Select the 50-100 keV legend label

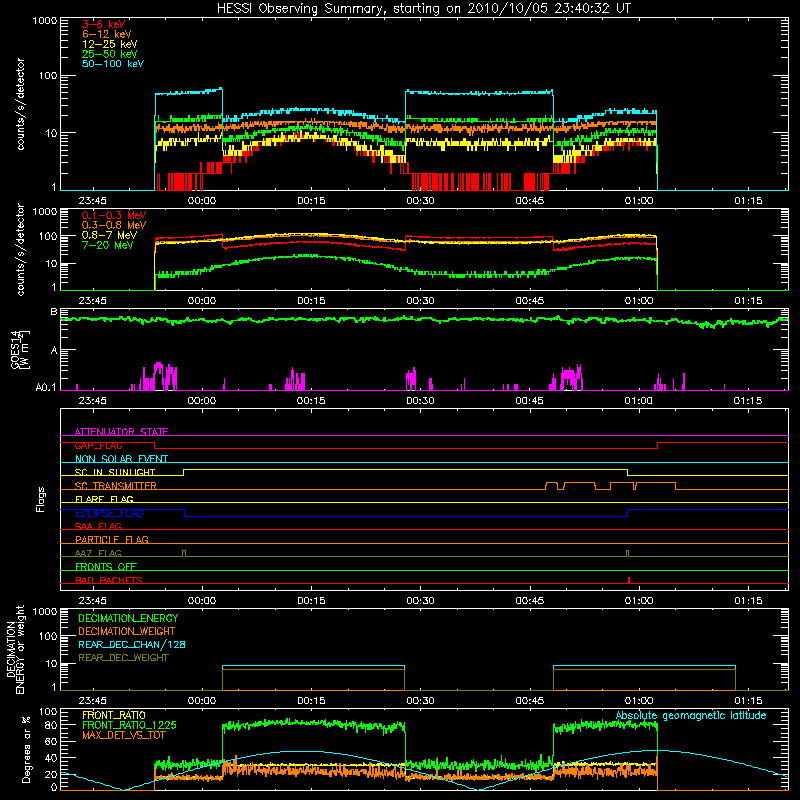coord(113,64)
